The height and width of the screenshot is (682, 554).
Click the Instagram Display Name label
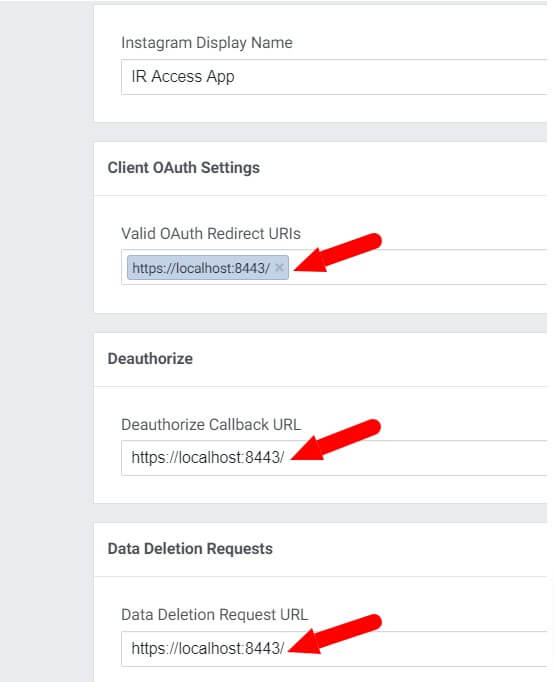coord(207,43)
